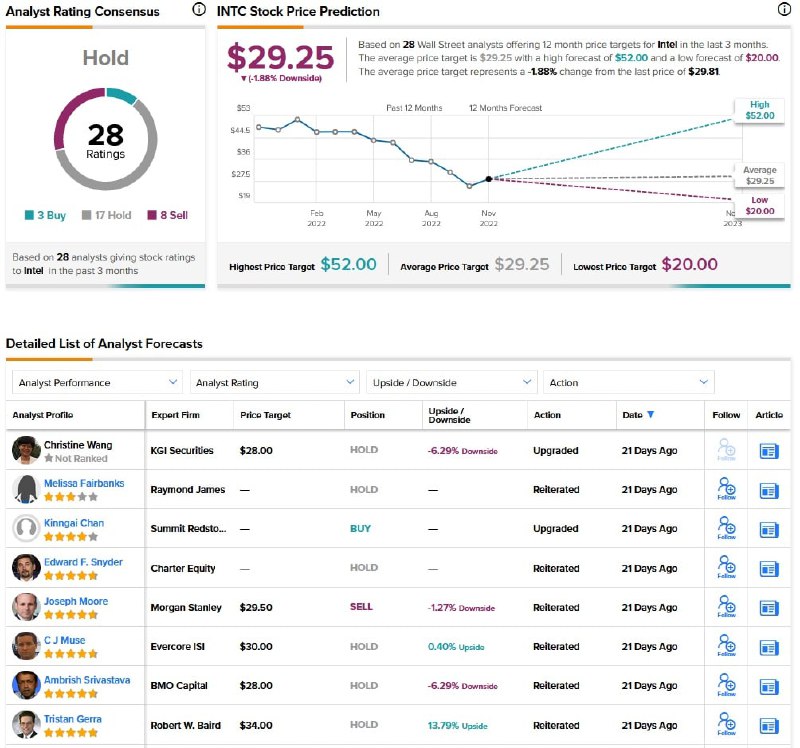
Task: Click the 3 Buy legend swatch
Action: pyautogui.click(x=29, y=215)
